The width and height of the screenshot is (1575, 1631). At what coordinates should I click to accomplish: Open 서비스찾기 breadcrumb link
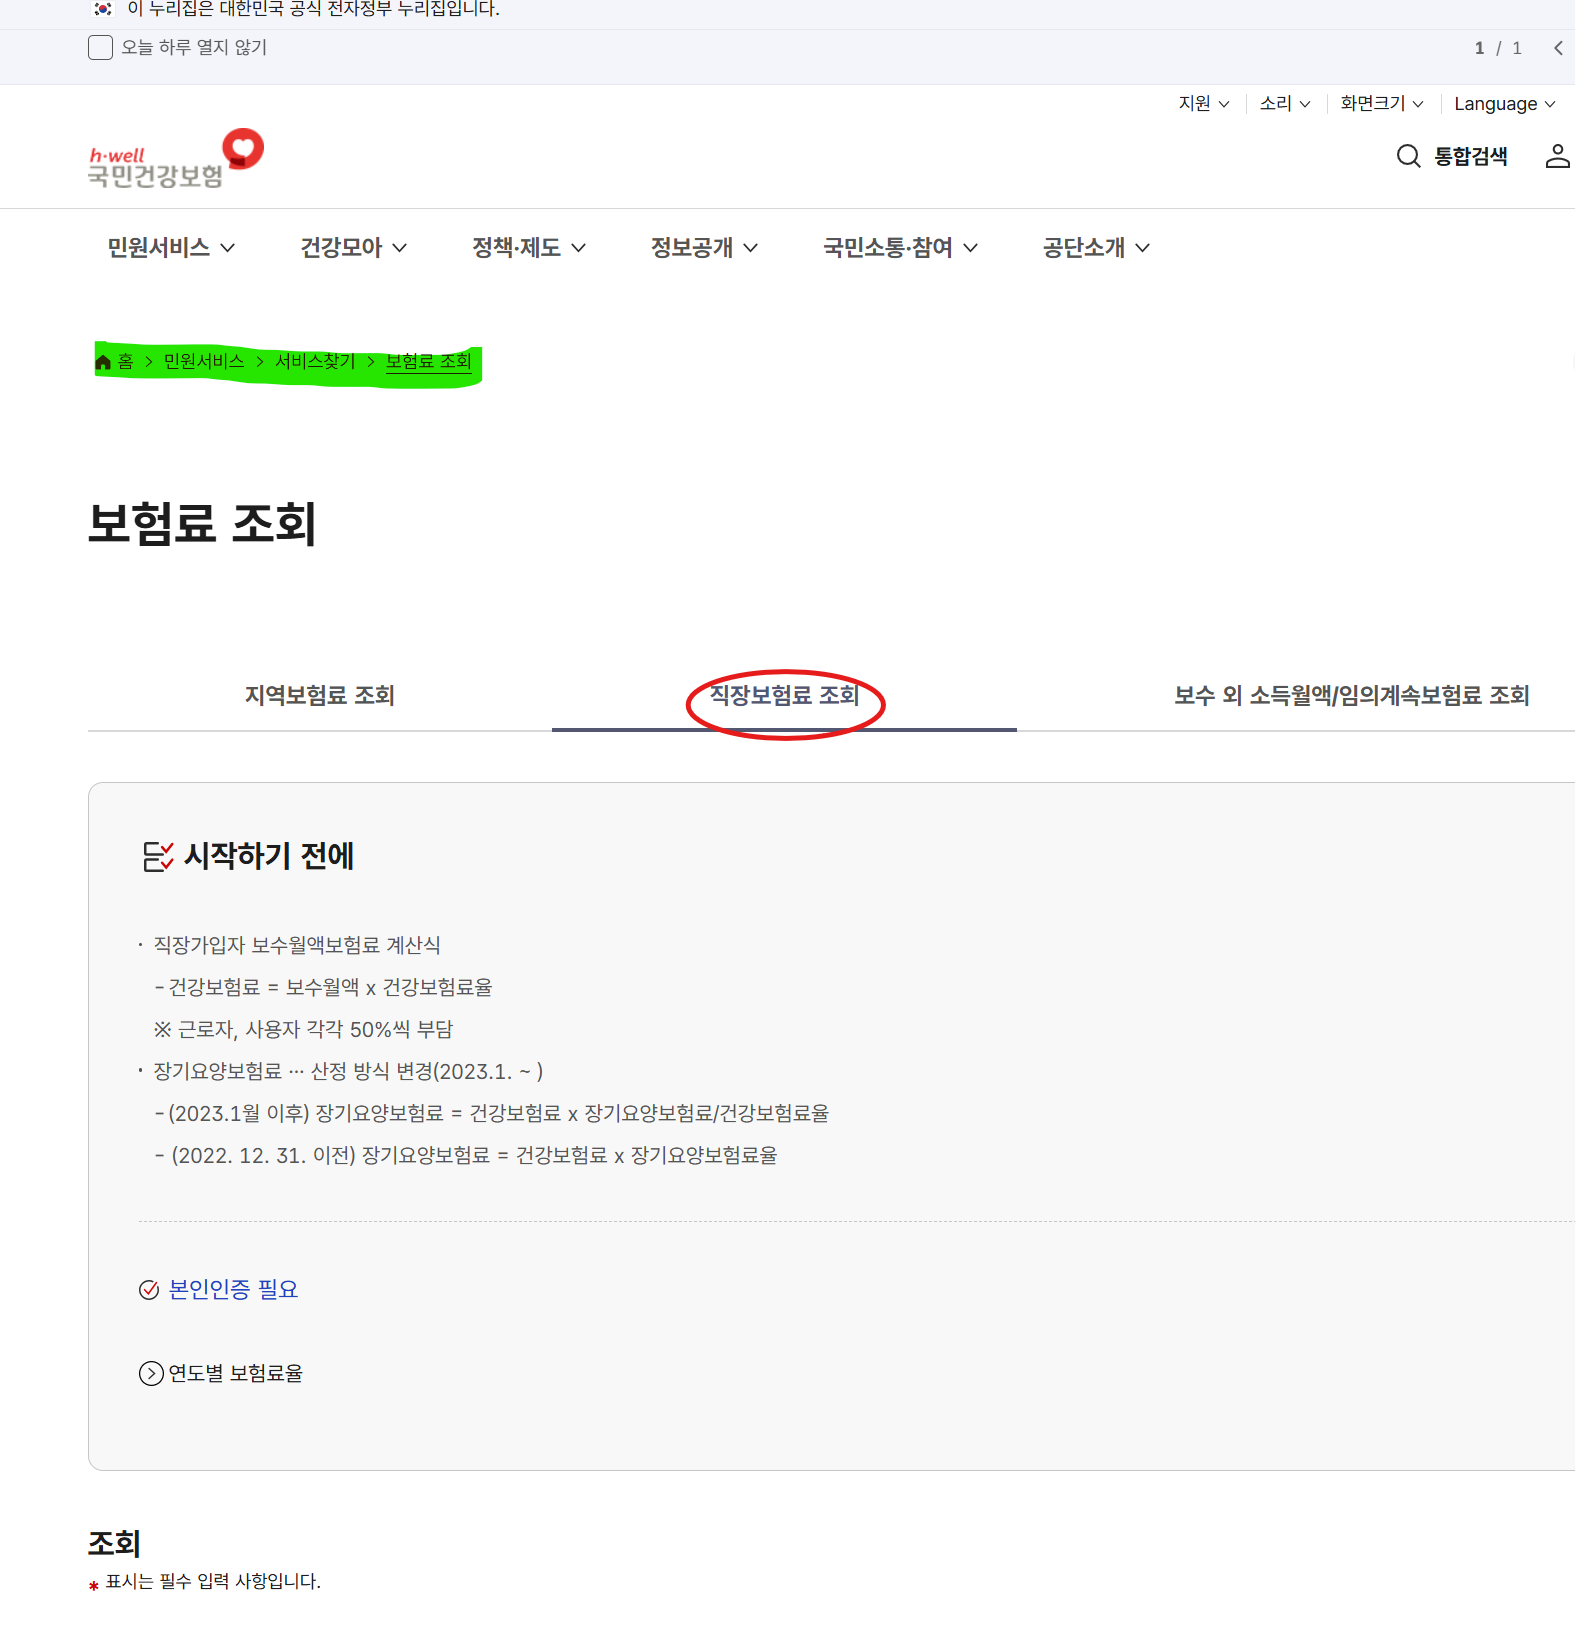[x=315, y=362]
